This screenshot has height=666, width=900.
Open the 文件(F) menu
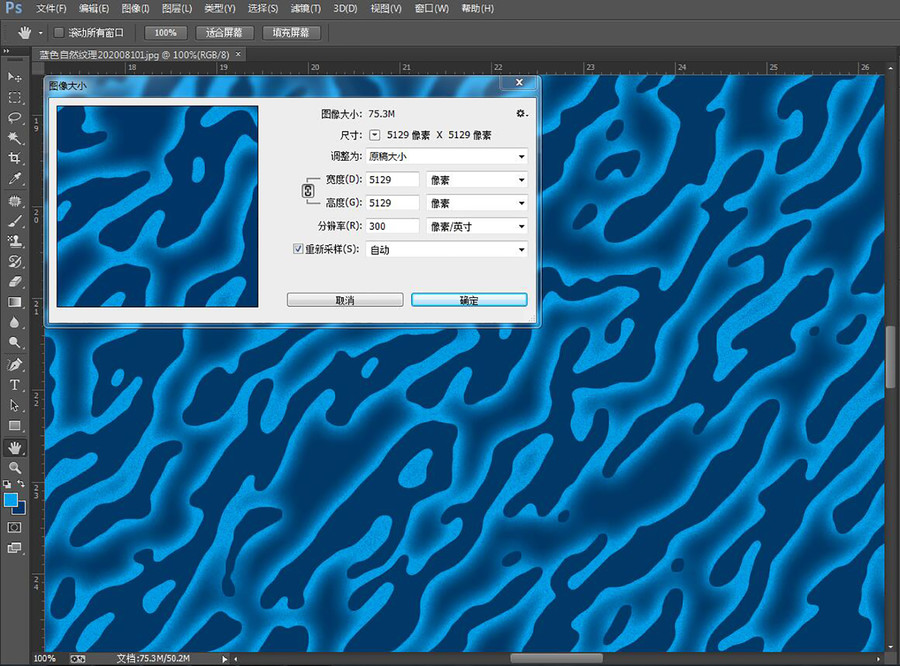[x=51, y=9]
